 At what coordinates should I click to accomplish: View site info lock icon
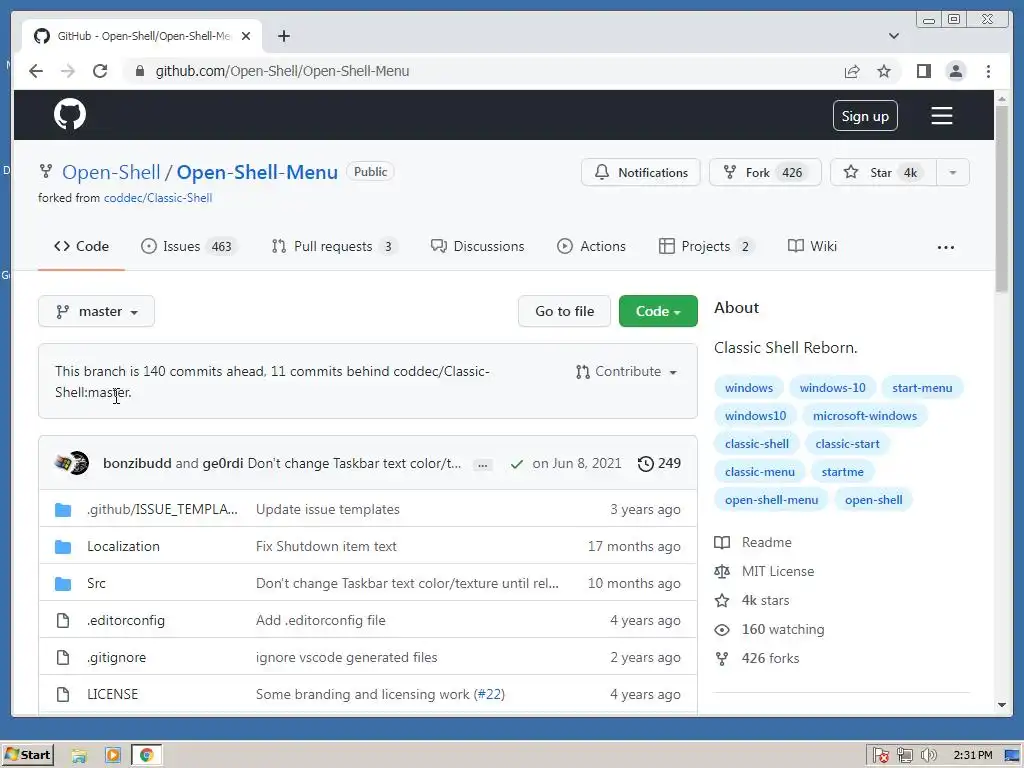click(139, 71)
